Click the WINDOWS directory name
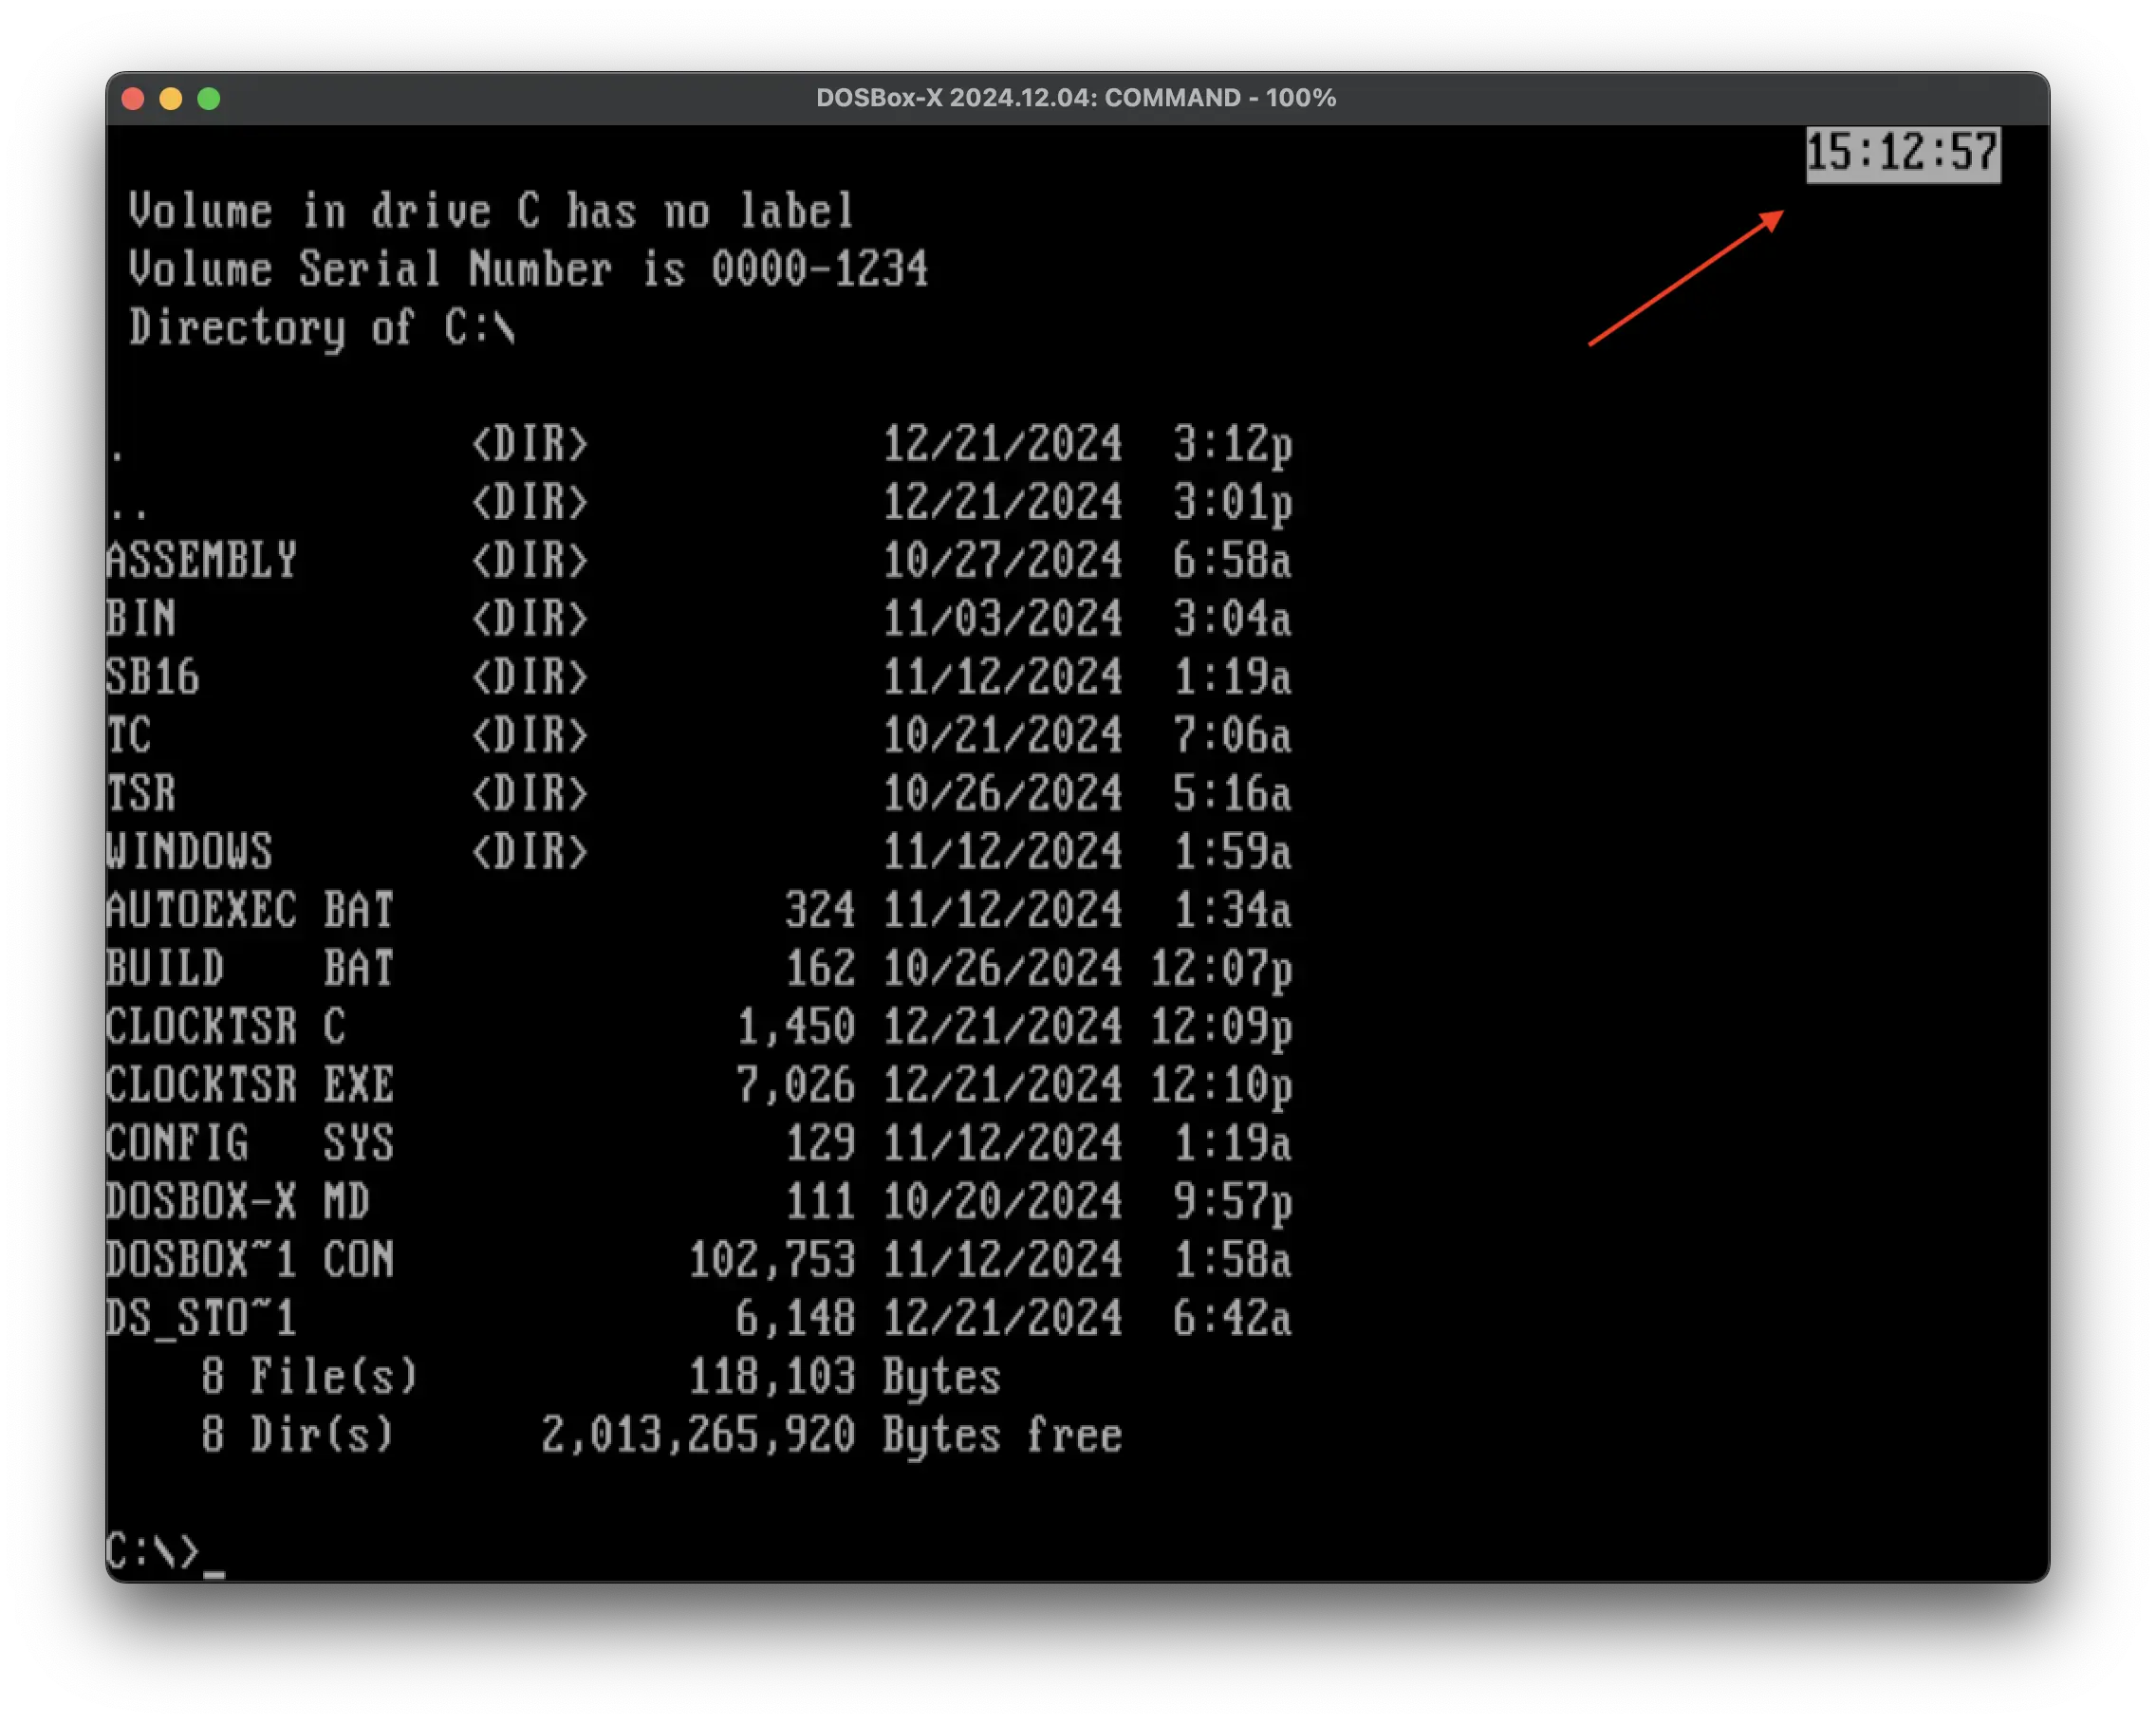 (x=190, y=851)
